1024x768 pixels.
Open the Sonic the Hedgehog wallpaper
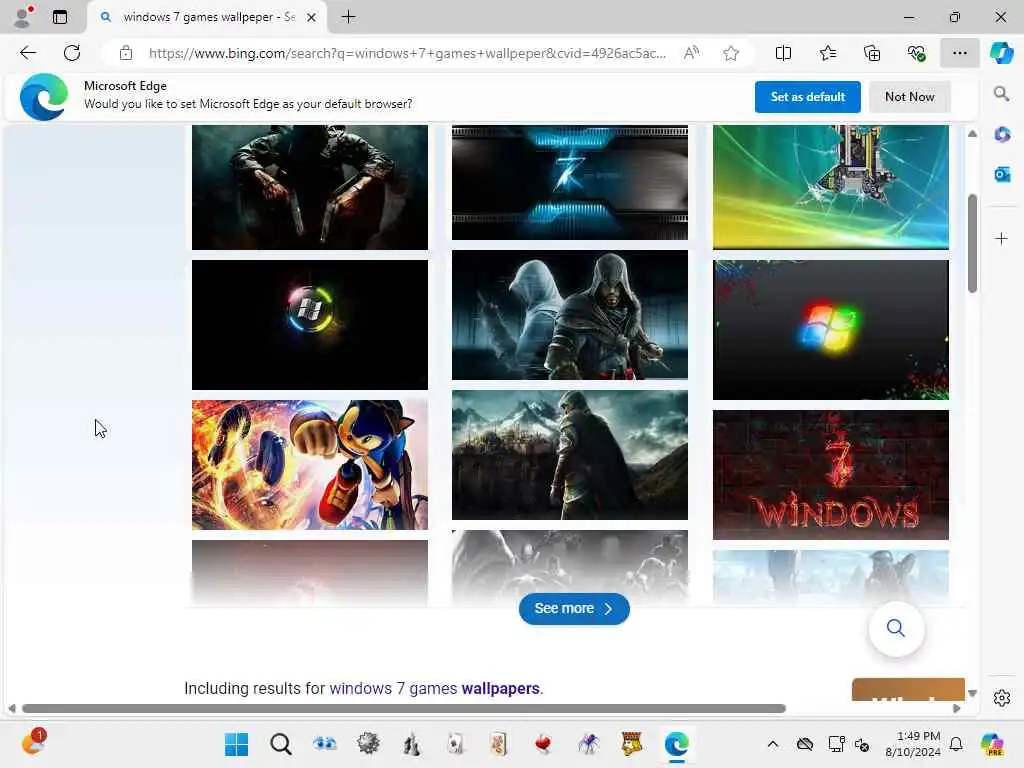[310, 465]
